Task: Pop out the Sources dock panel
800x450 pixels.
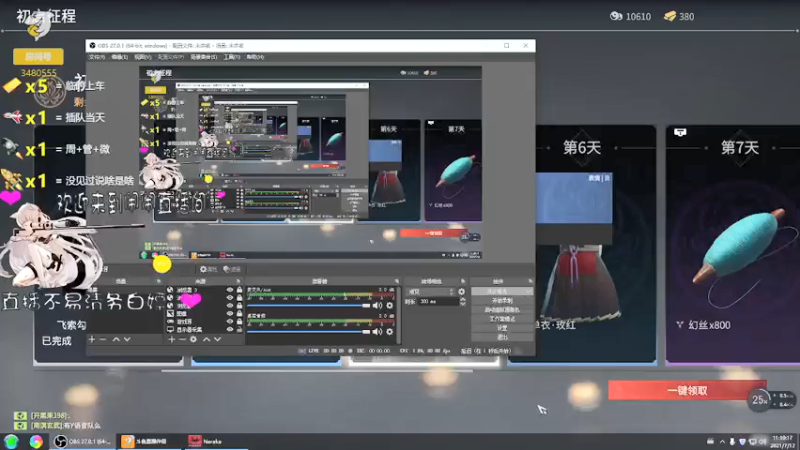Action: (x=238, y=281)
